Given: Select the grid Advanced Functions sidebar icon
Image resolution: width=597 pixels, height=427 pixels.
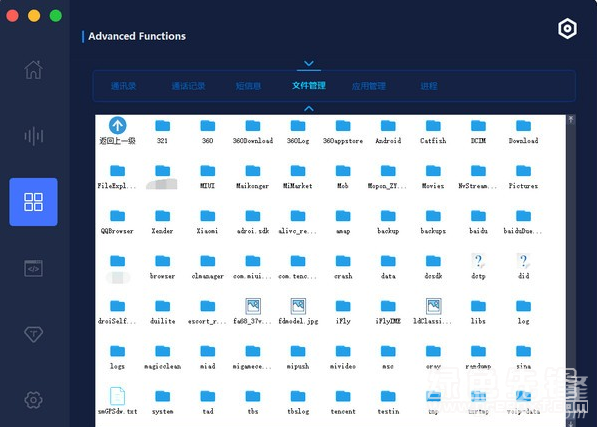Looking at the screenshot, I should [34, 202].
